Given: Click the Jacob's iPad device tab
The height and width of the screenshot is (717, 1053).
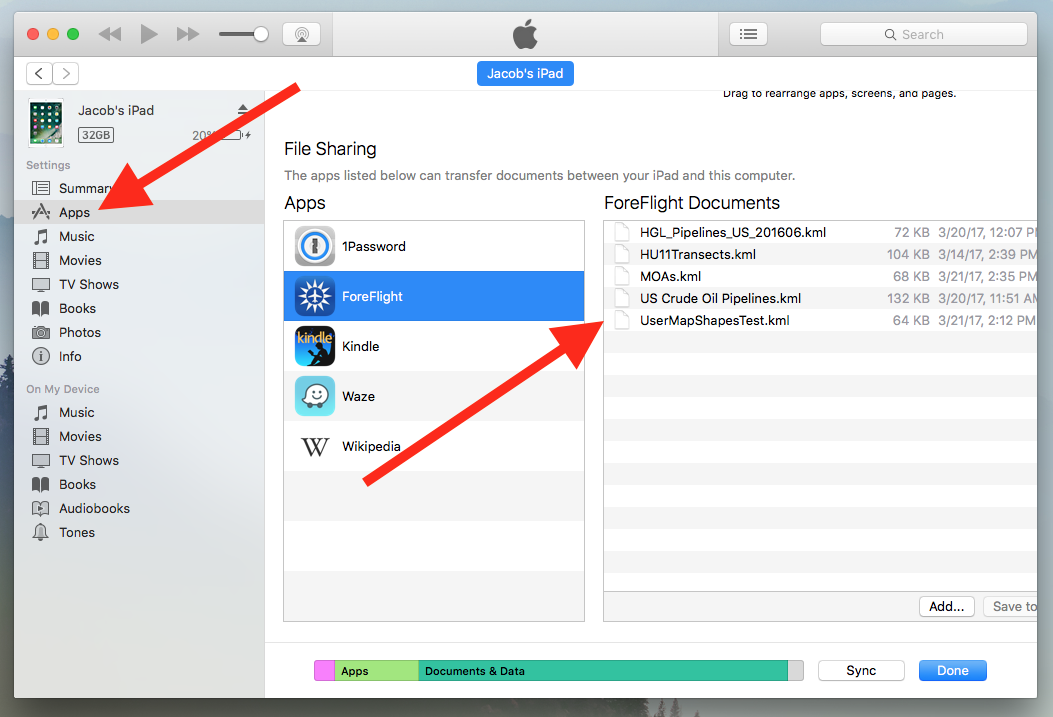Looking at the screenshot, I should click(x=525, y=73).
